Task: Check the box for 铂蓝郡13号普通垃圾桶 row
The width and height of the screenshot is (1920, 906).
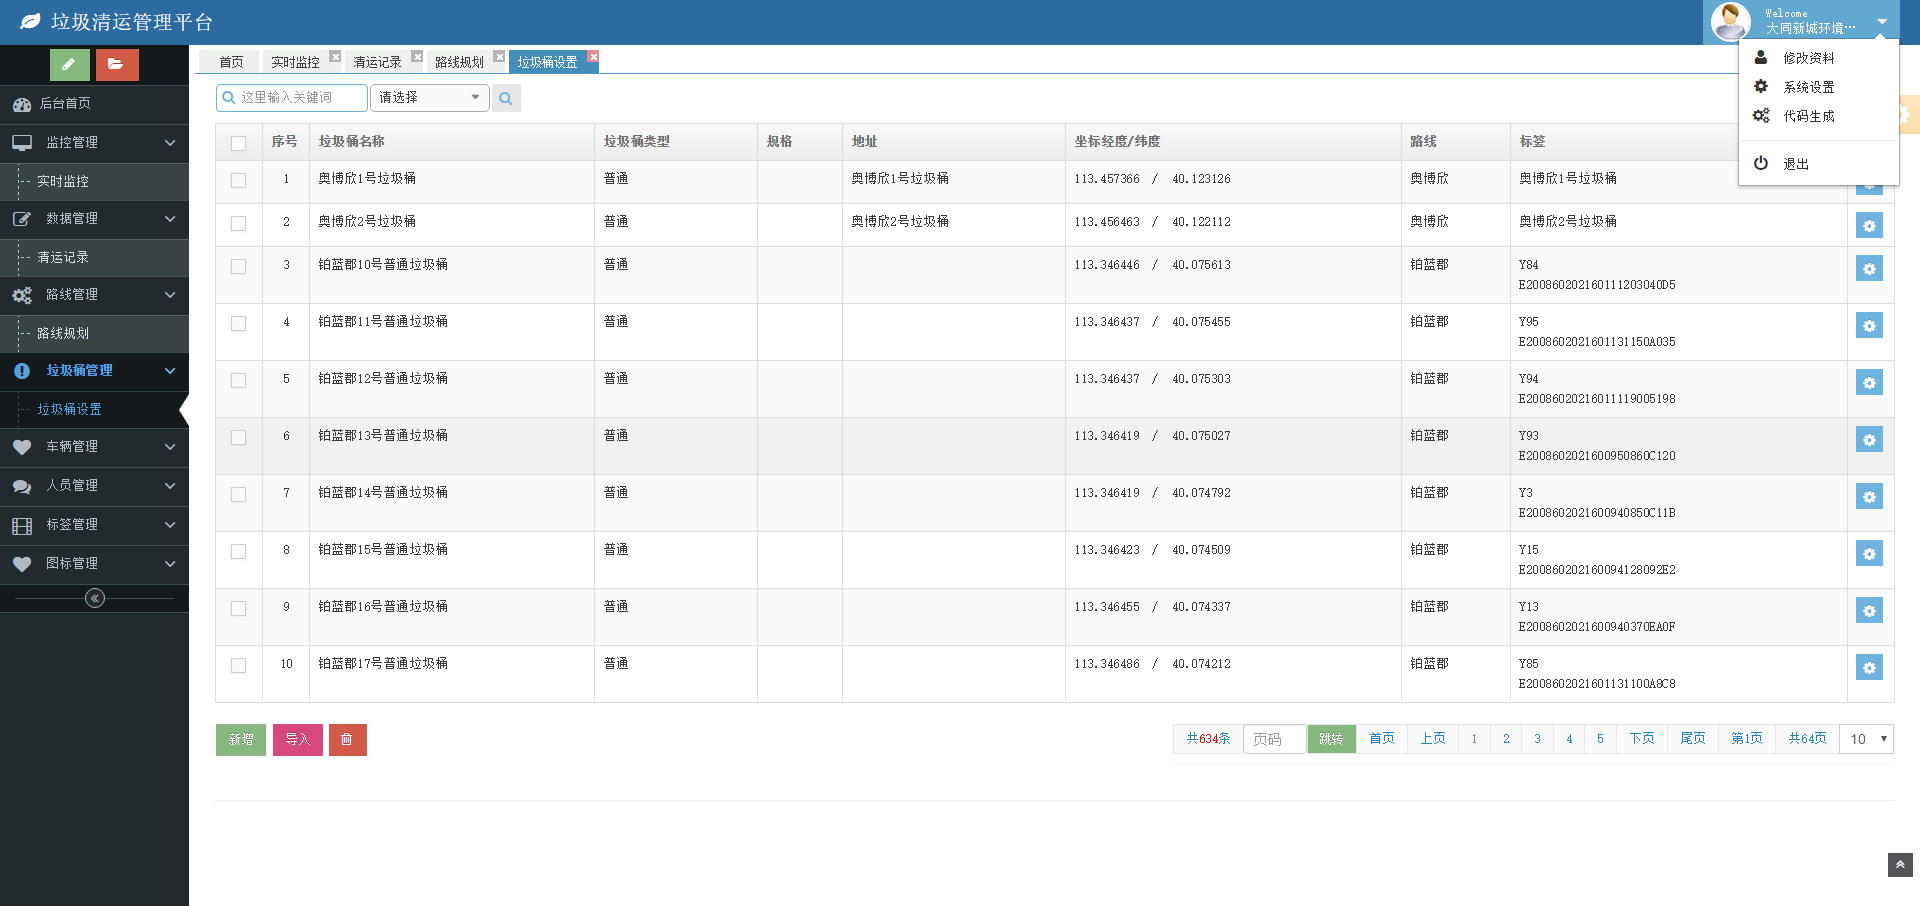Action: click(238, 437)
